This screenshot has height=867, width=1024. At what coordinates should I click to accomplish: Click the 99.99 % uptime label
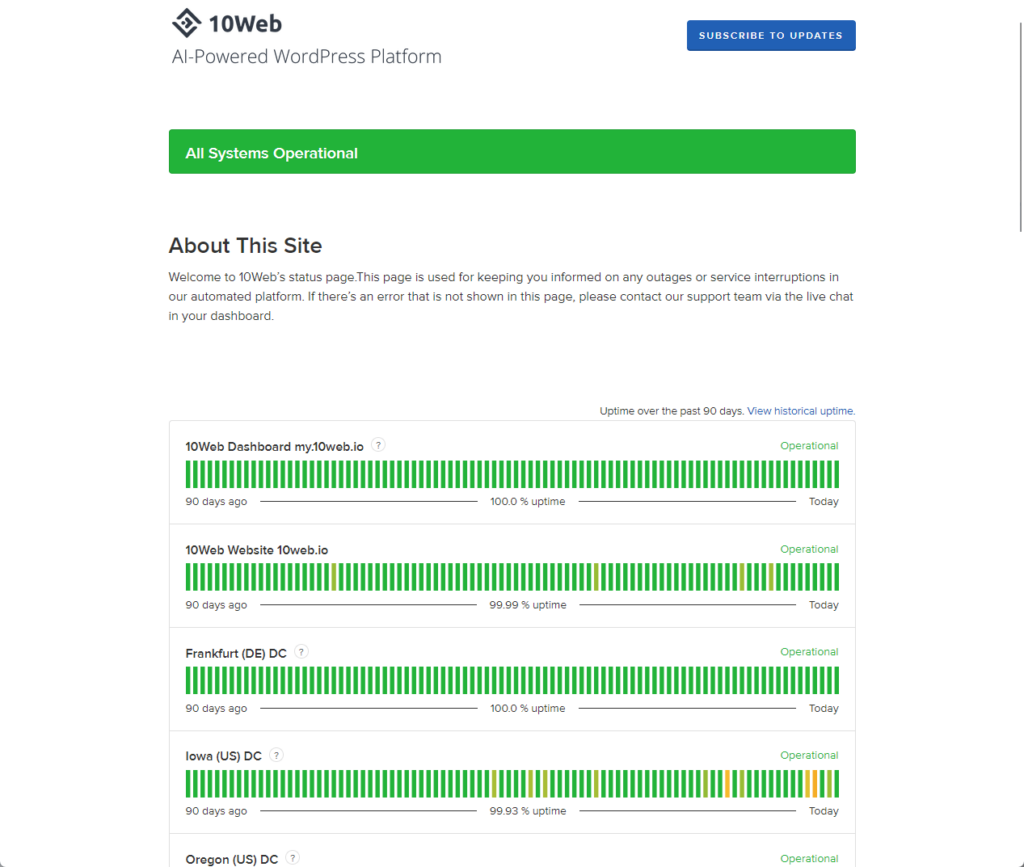(x=528, y=605)
